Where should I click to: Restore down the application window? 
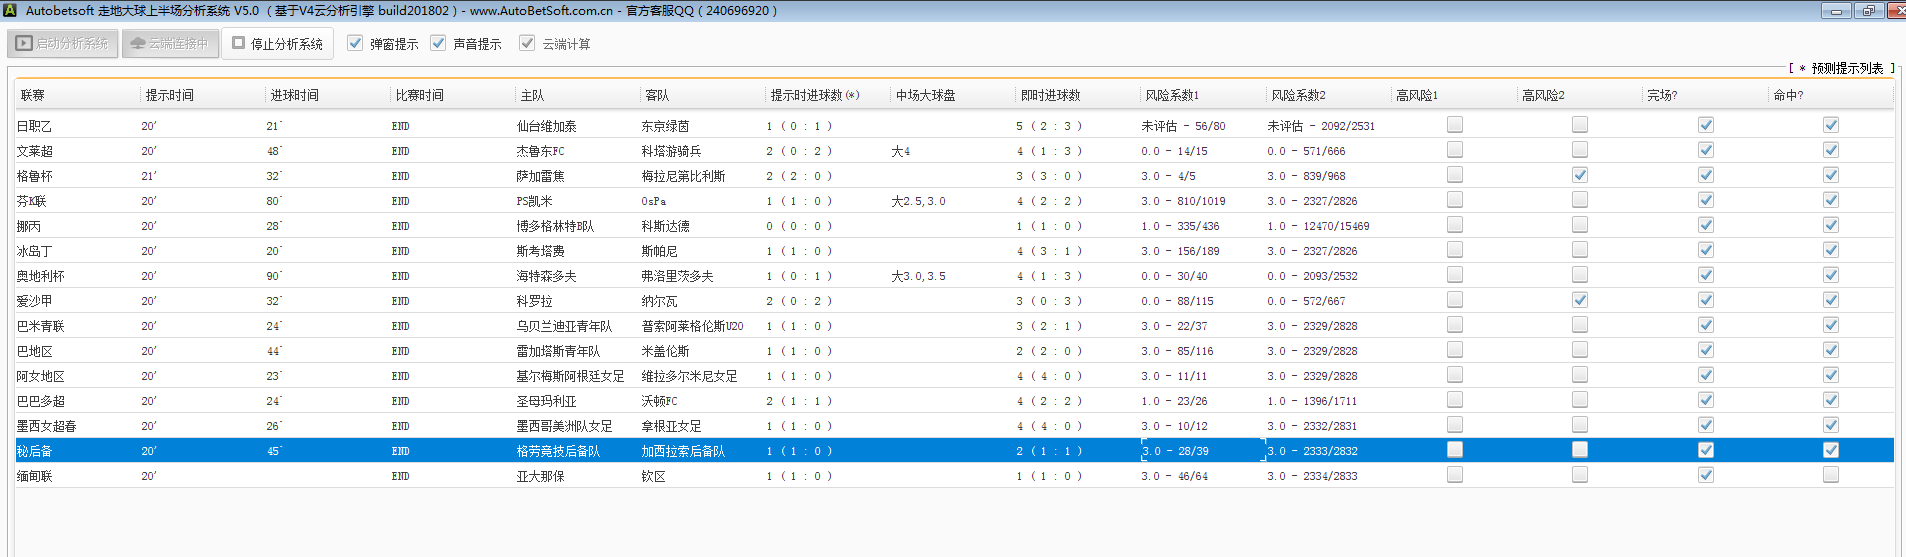(1868, 11)
